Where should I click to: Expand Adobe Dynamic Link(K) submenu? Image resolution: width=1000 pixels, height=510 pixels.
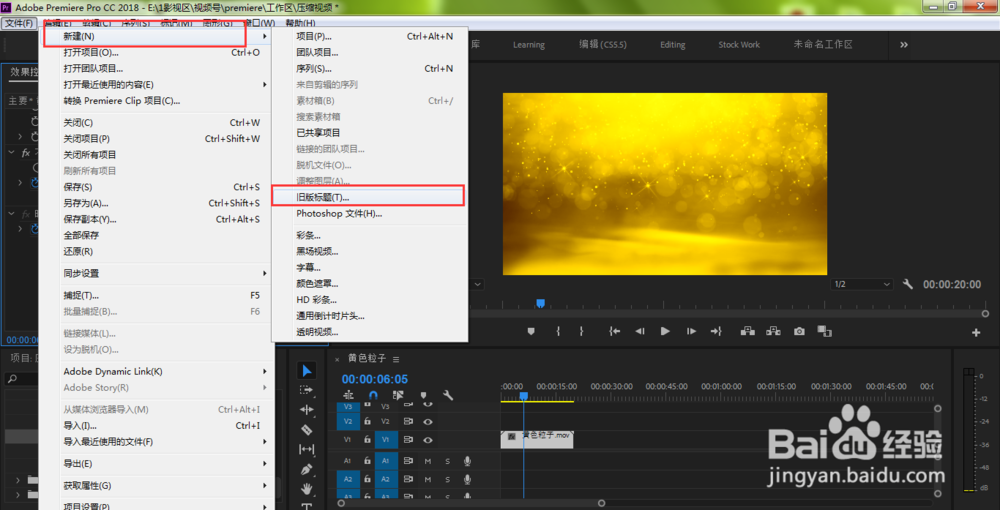pyautogui.click(x=157, y=372)
